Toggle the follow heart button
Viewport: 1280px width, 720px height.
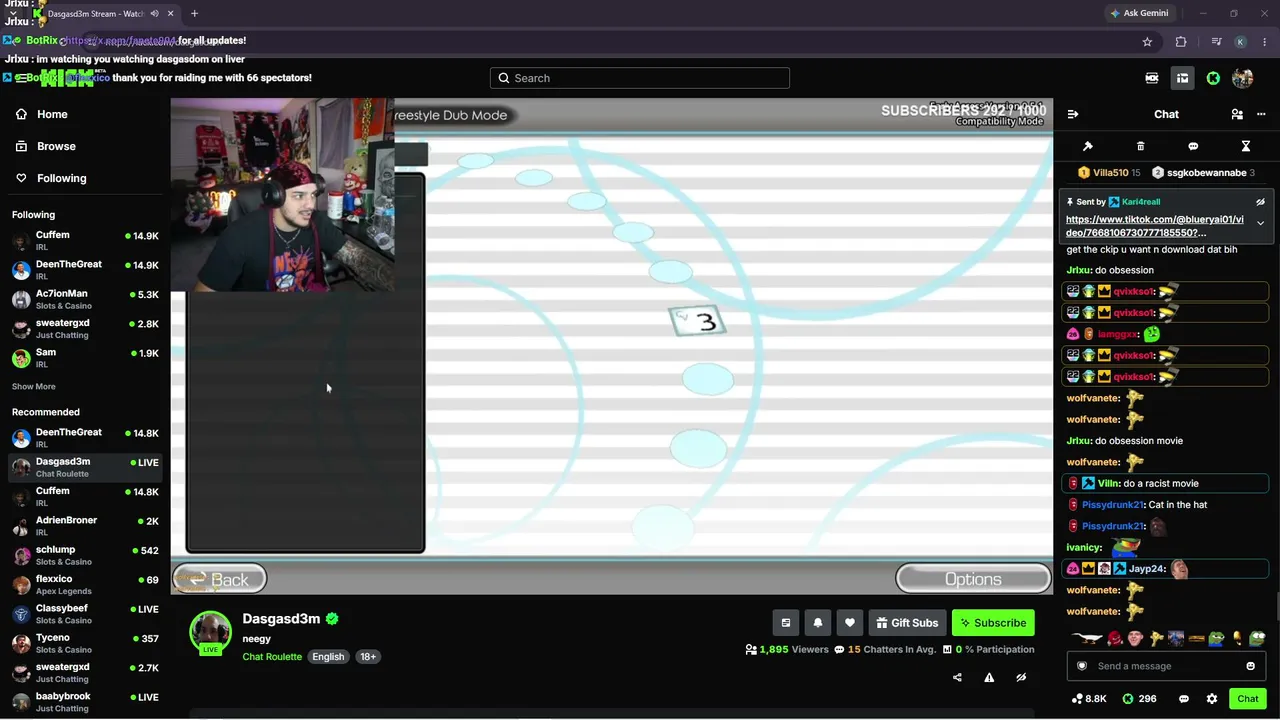(x=850, y=623)
